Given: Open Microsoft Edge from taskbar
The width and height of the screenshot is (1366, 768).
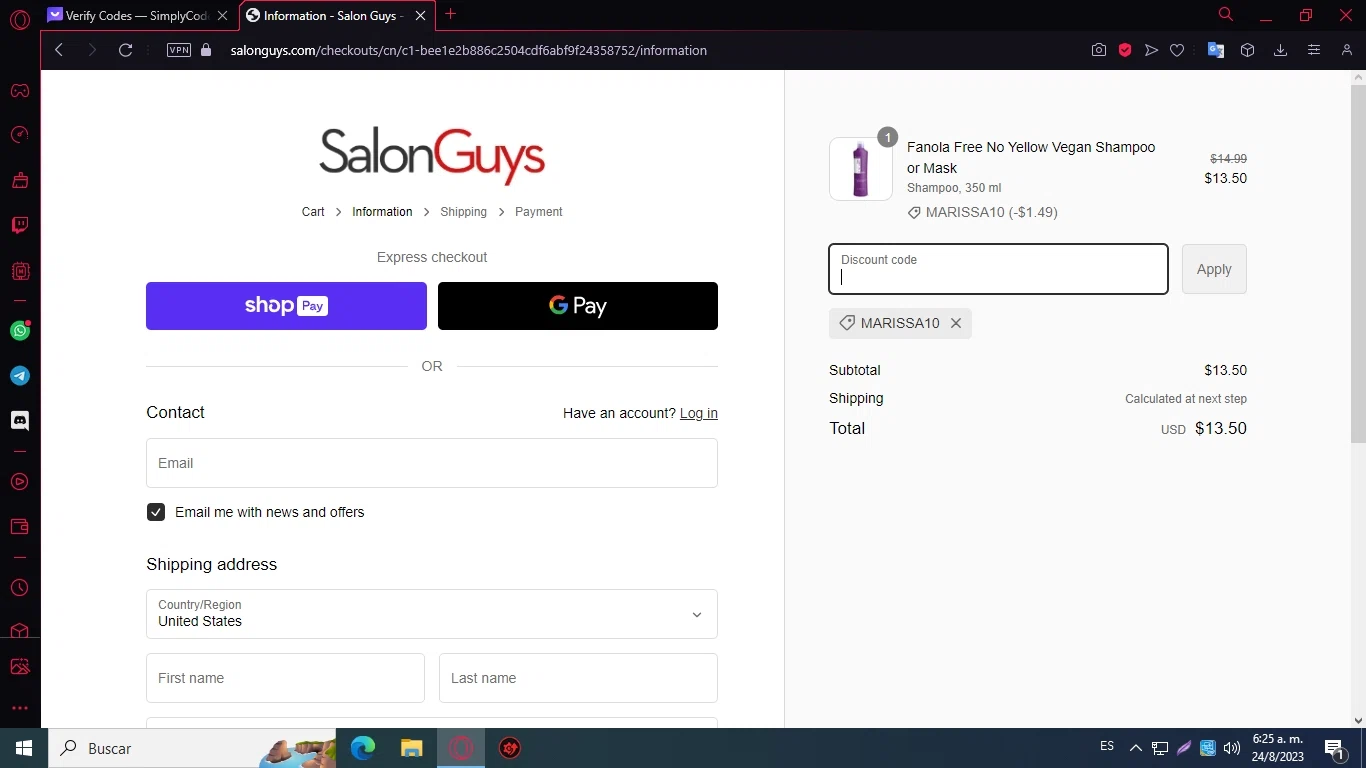Looking at the screenshot, I should 363,748.
